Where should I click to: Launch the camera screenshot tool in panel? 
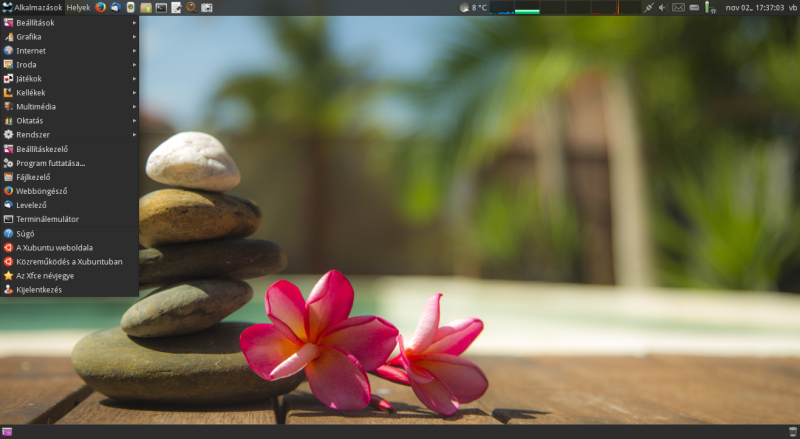point(207,8)
